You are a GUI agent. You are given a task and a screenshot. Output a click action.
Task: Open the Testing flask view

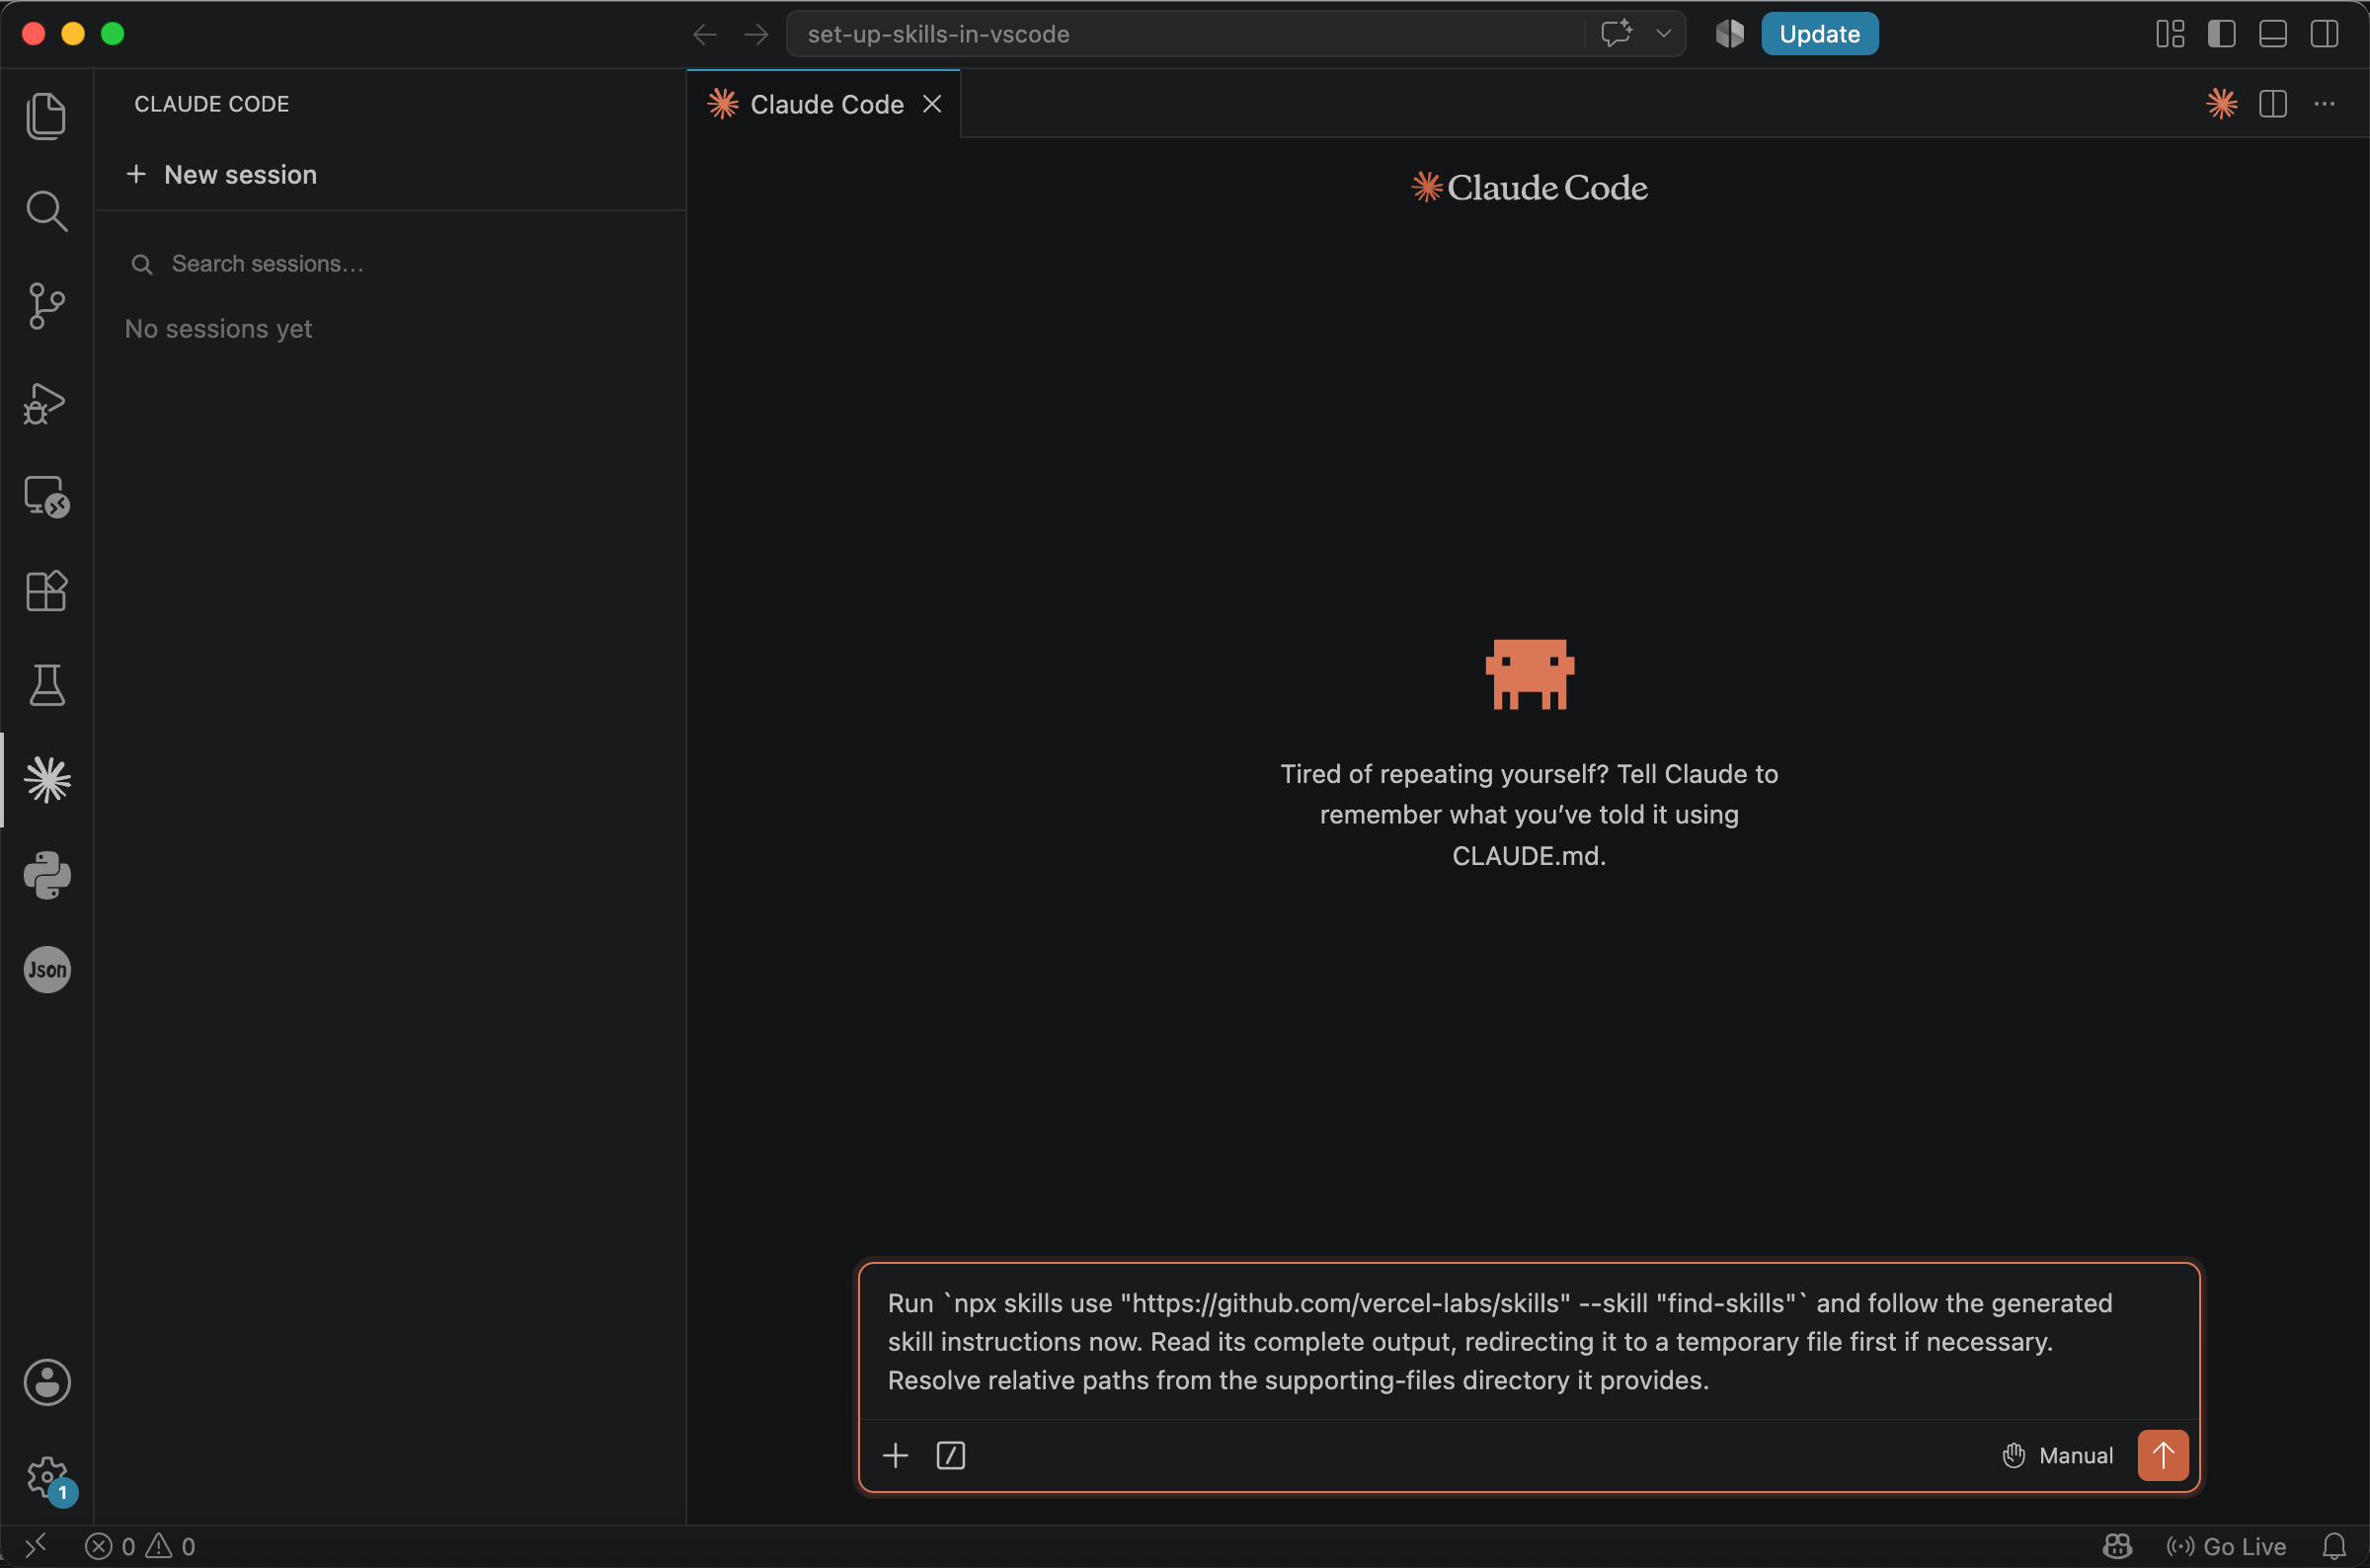(46, 685)
